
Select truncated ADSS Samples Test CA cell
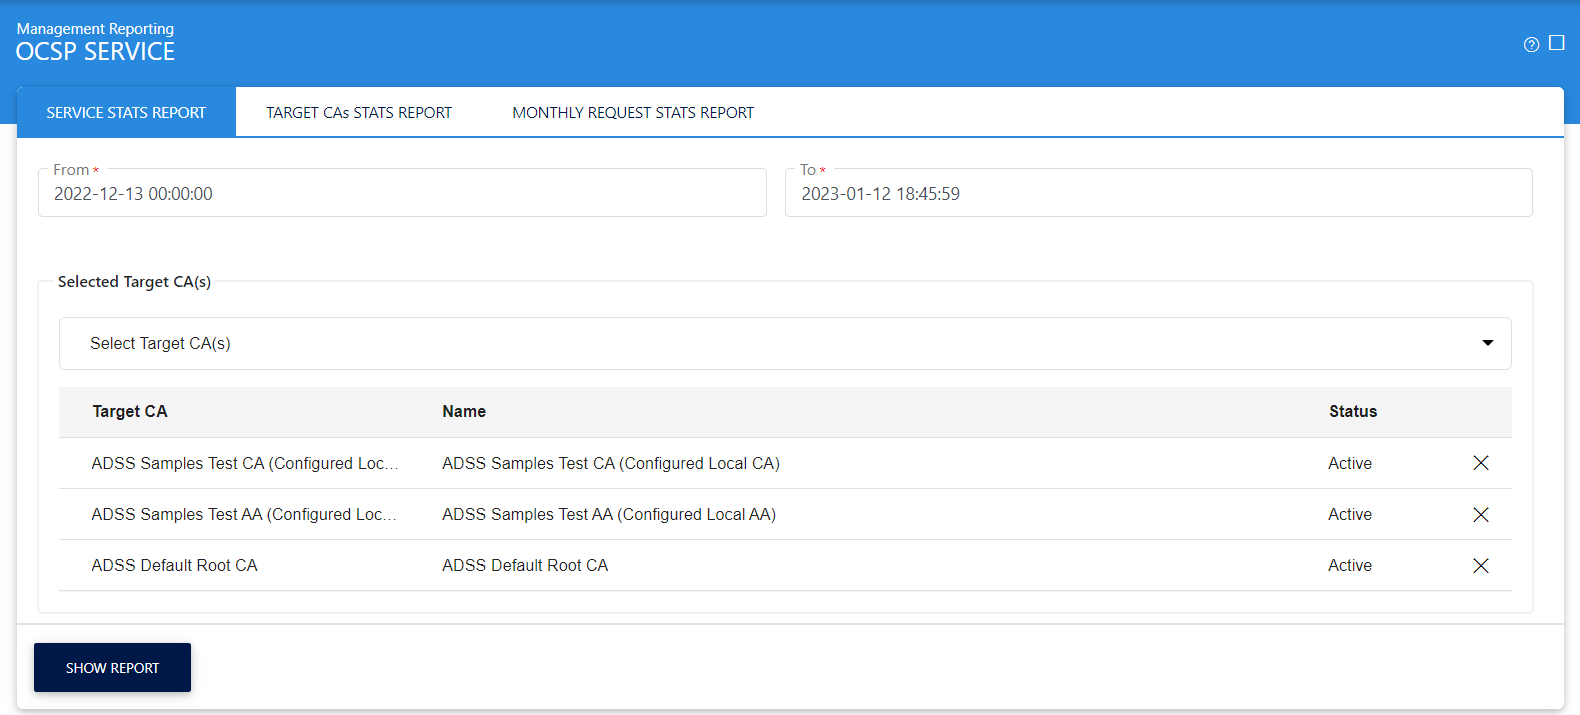pos(245,463)
